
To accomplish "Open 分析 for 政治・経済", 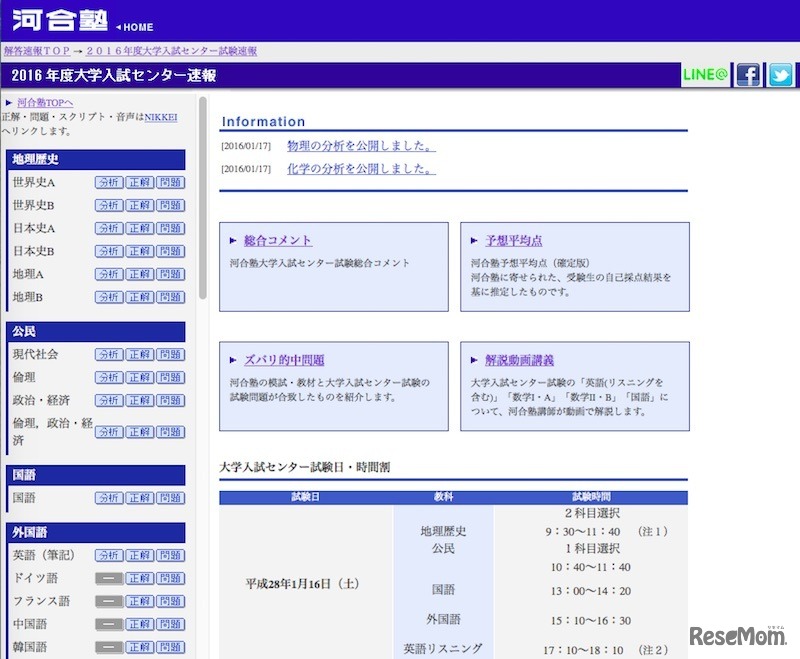I will tap(108, 399).
